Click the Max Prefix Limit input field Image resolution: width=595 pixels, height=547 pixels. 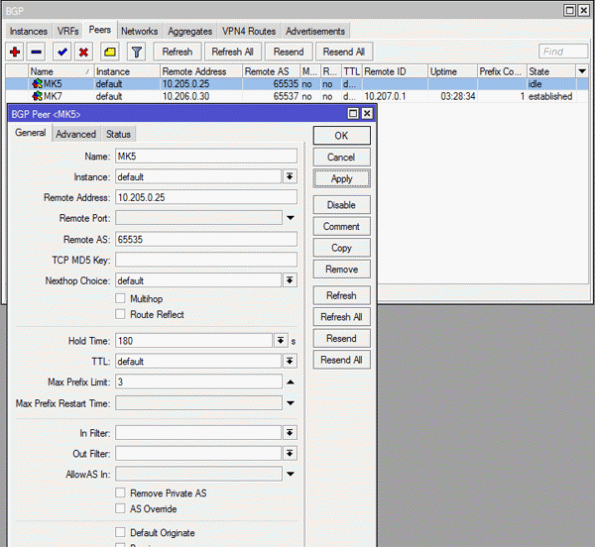[198, 382]
